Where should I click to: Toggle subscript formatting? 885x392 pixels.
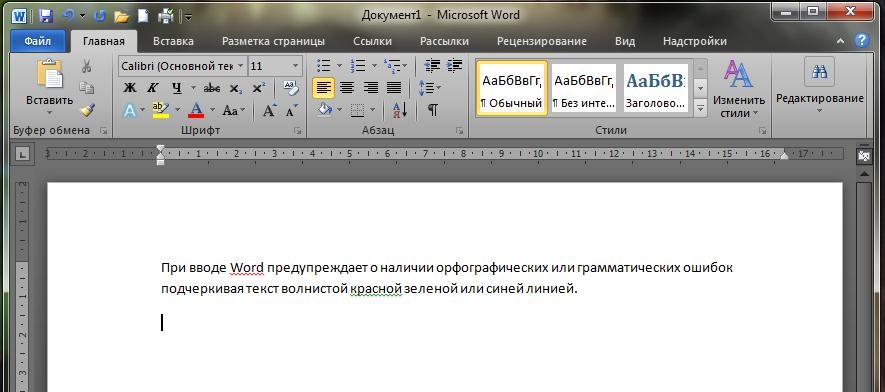(x=235, y=88)
